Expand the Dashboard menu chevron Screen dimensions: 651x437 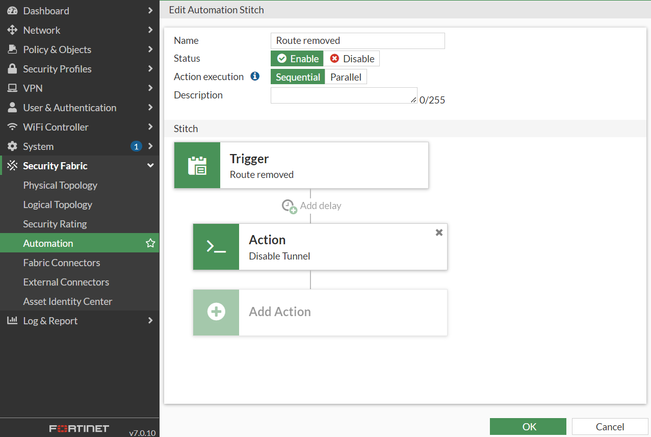[150, 11]
